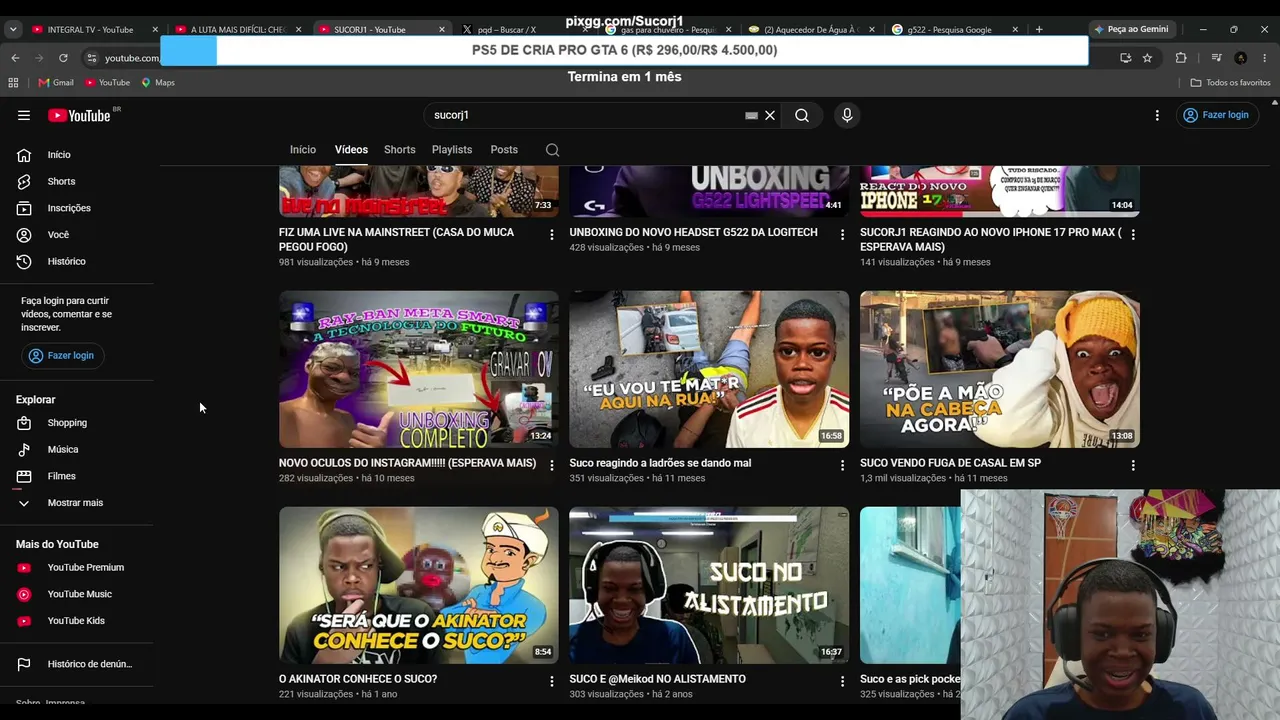Open the Chrome extensions puzzle icon

[1181, 58]
